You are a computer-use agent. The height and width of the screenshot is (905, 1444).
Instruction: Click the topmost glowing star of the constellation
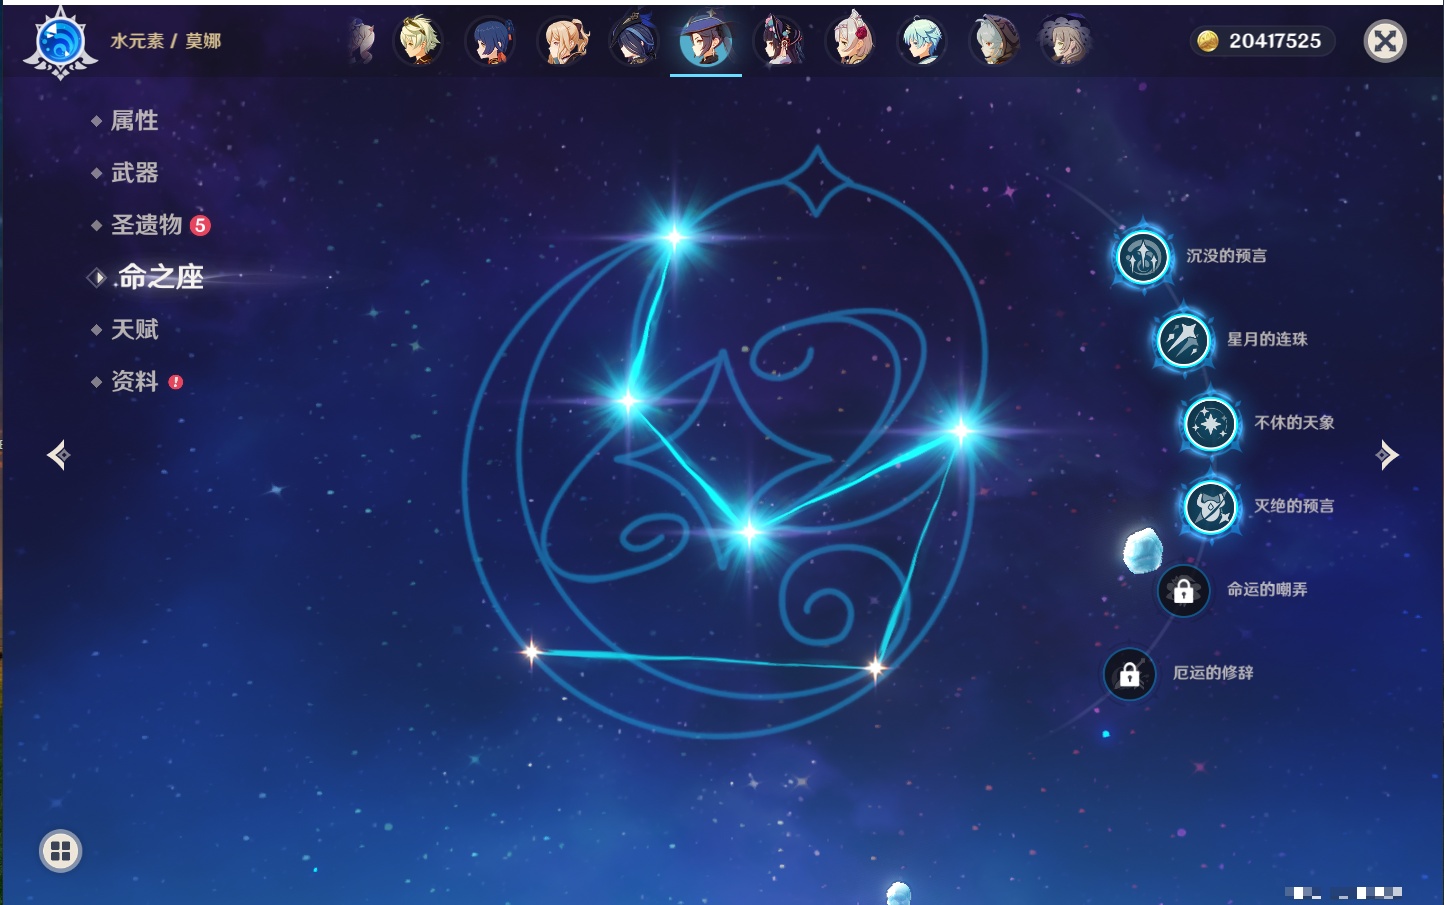(x=675, y=237)
